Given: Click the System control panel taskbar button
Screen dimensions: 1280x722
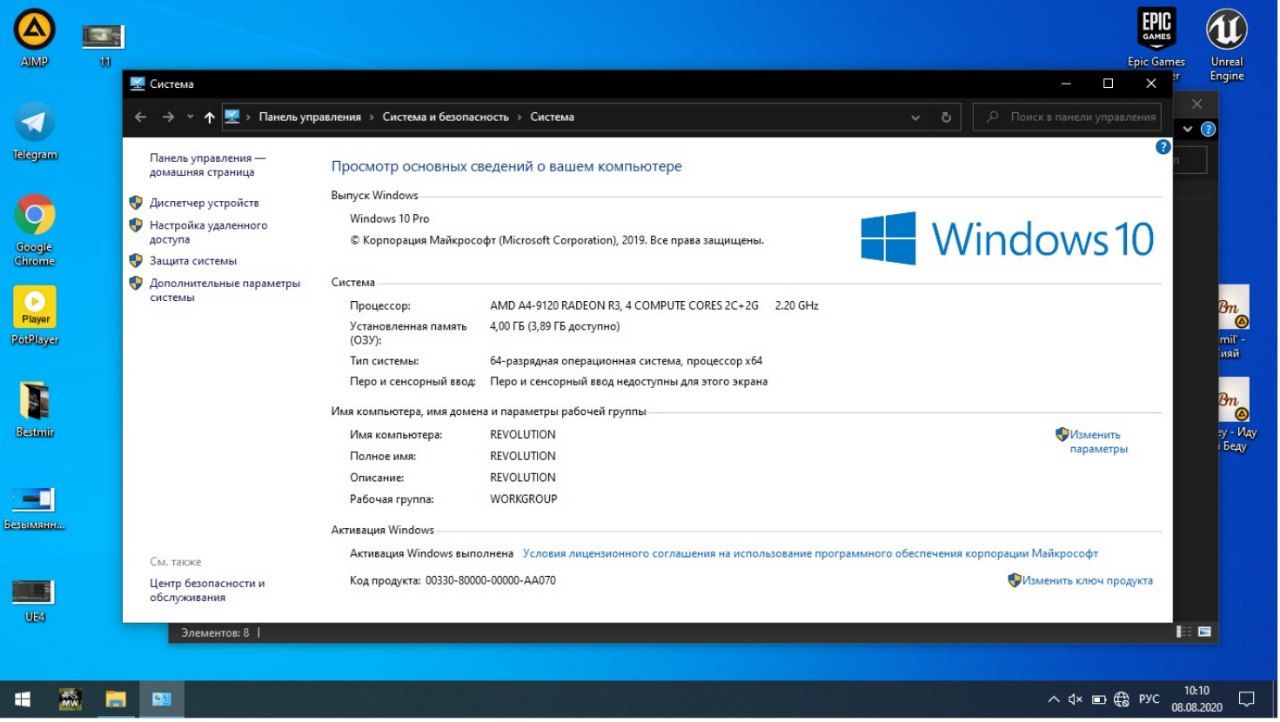Looking at the screenshot, I should point(161,699).
